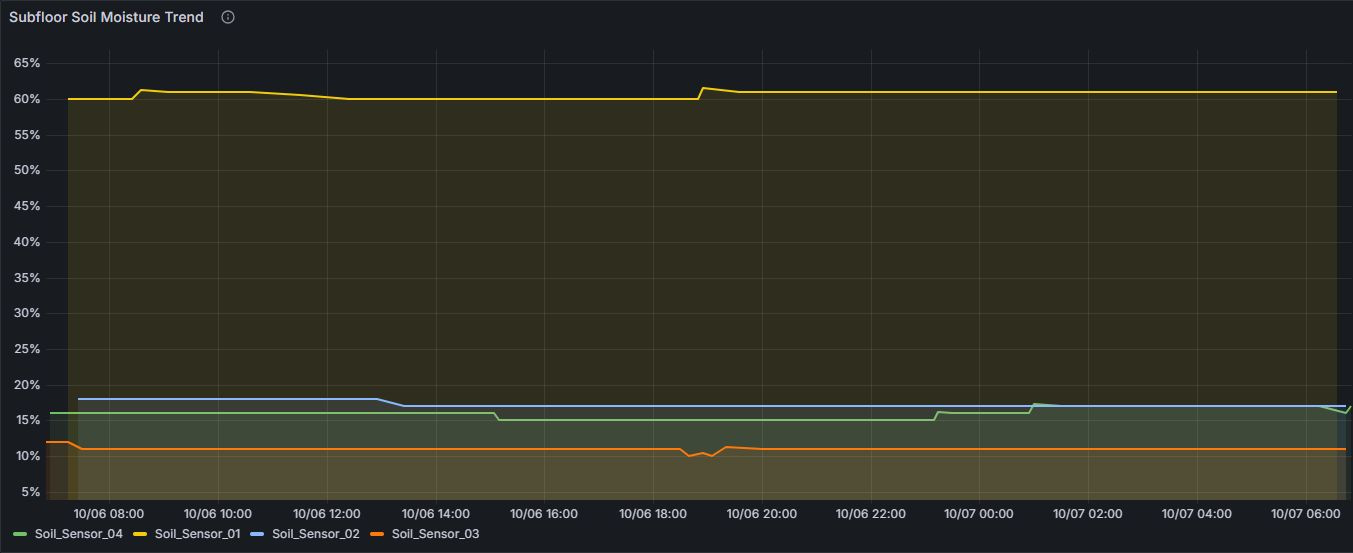Click the blue line's step-down near 13:00

[390, 402]
